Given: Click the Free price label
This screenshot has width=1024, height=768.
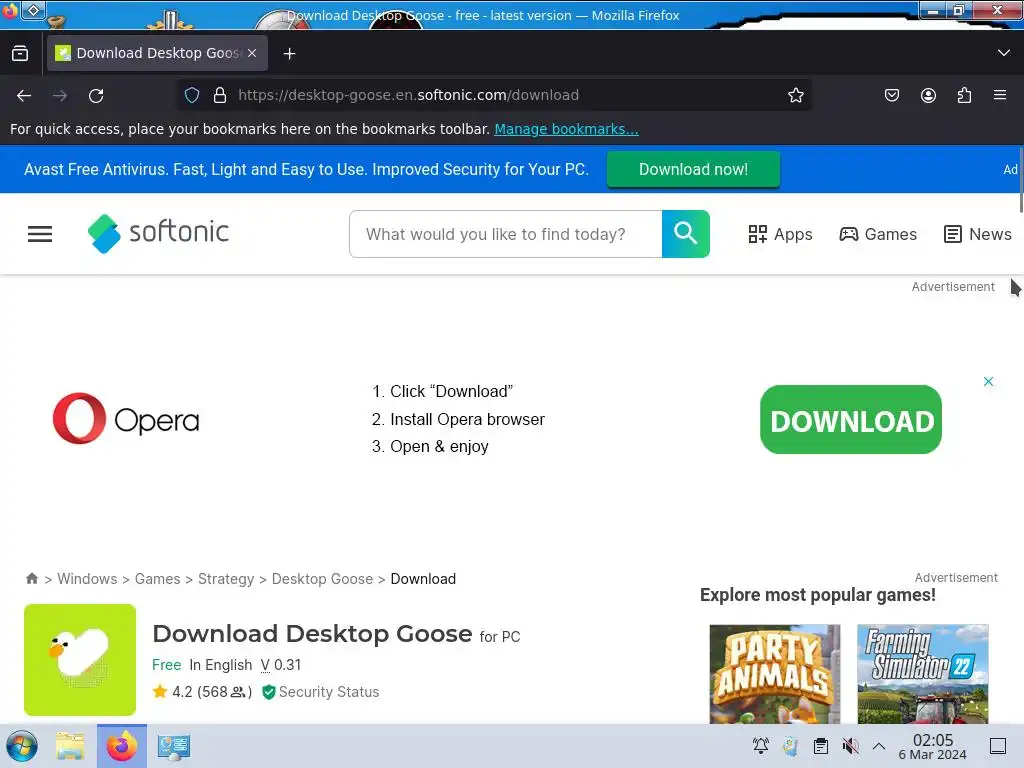Looking at the screenshot, I should 167,665.
